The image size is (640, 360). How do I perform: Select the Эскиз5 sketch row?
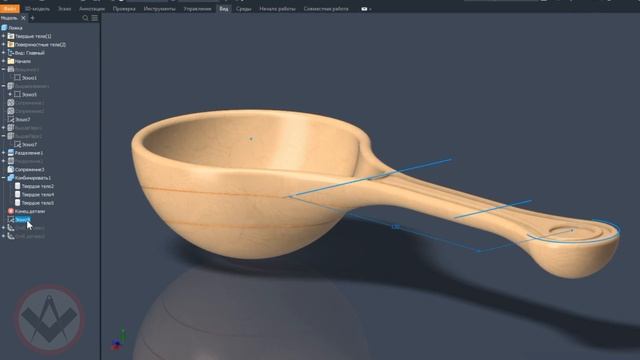point(26,94)
